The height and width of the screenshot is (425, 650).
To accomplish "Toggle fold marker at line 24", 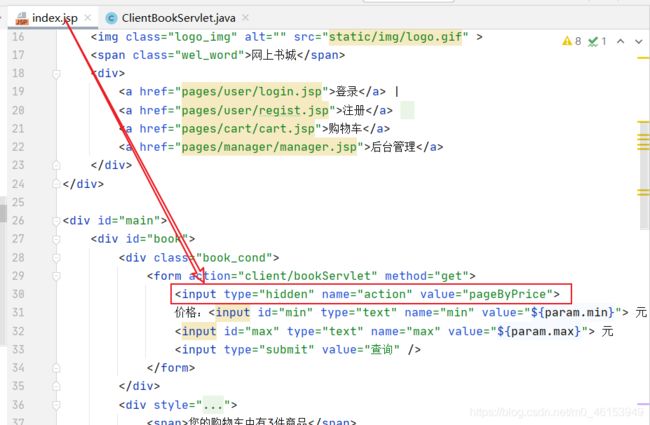I will (56, 184).
